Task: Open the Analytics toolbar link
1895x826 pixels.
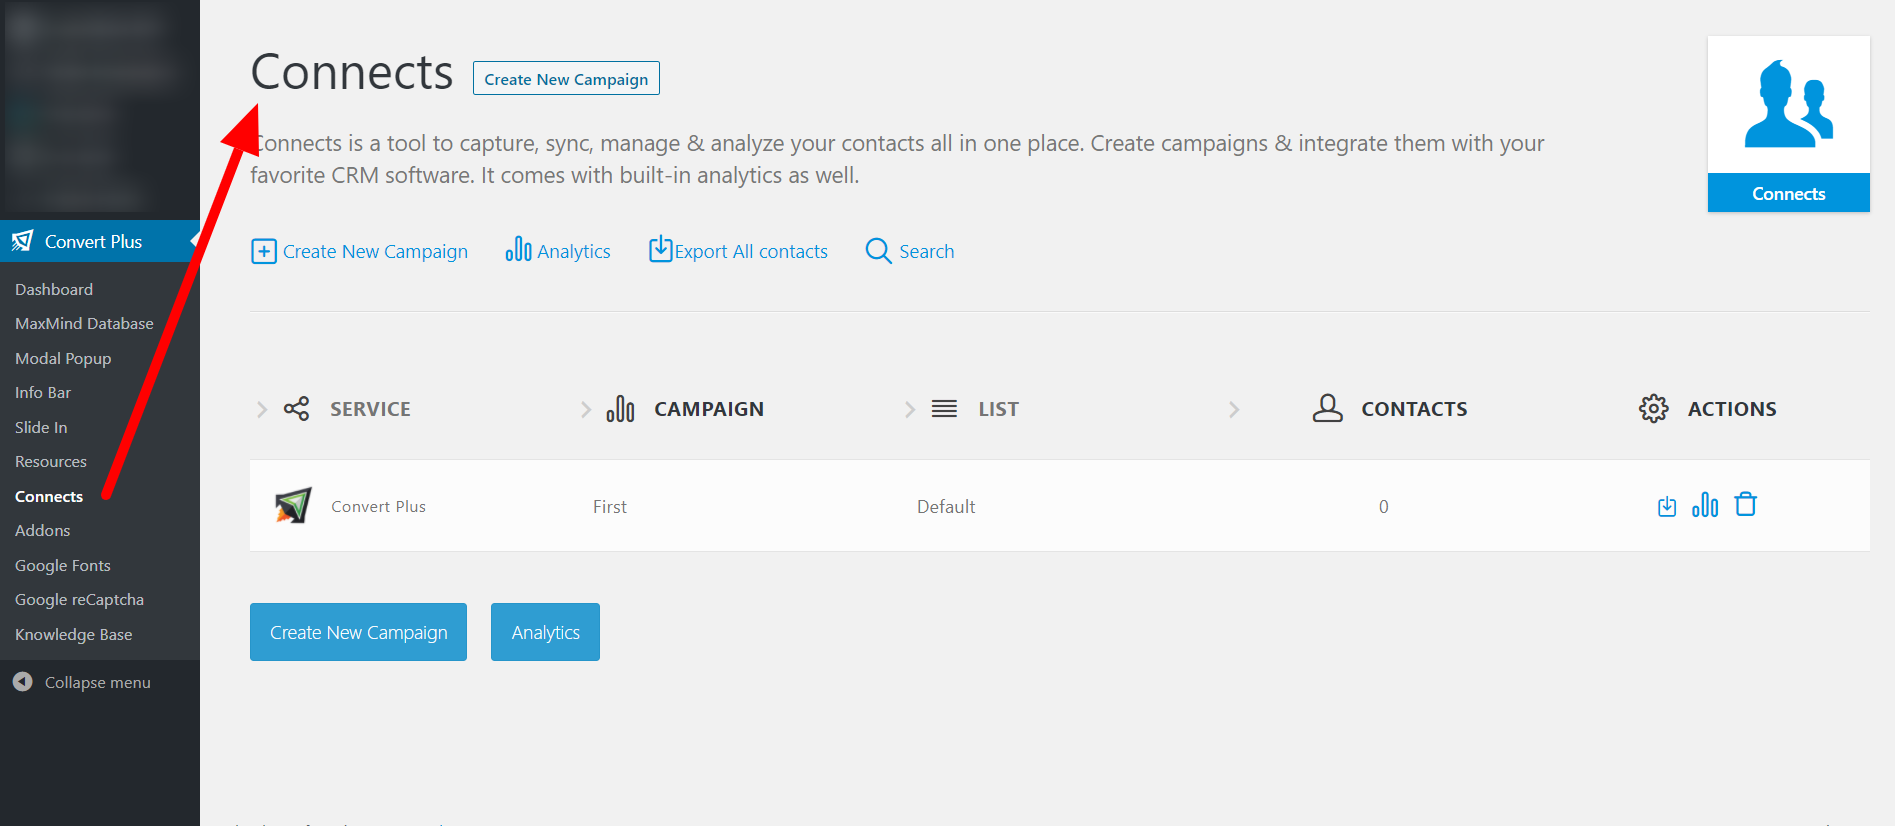Action: coord(574,251)
